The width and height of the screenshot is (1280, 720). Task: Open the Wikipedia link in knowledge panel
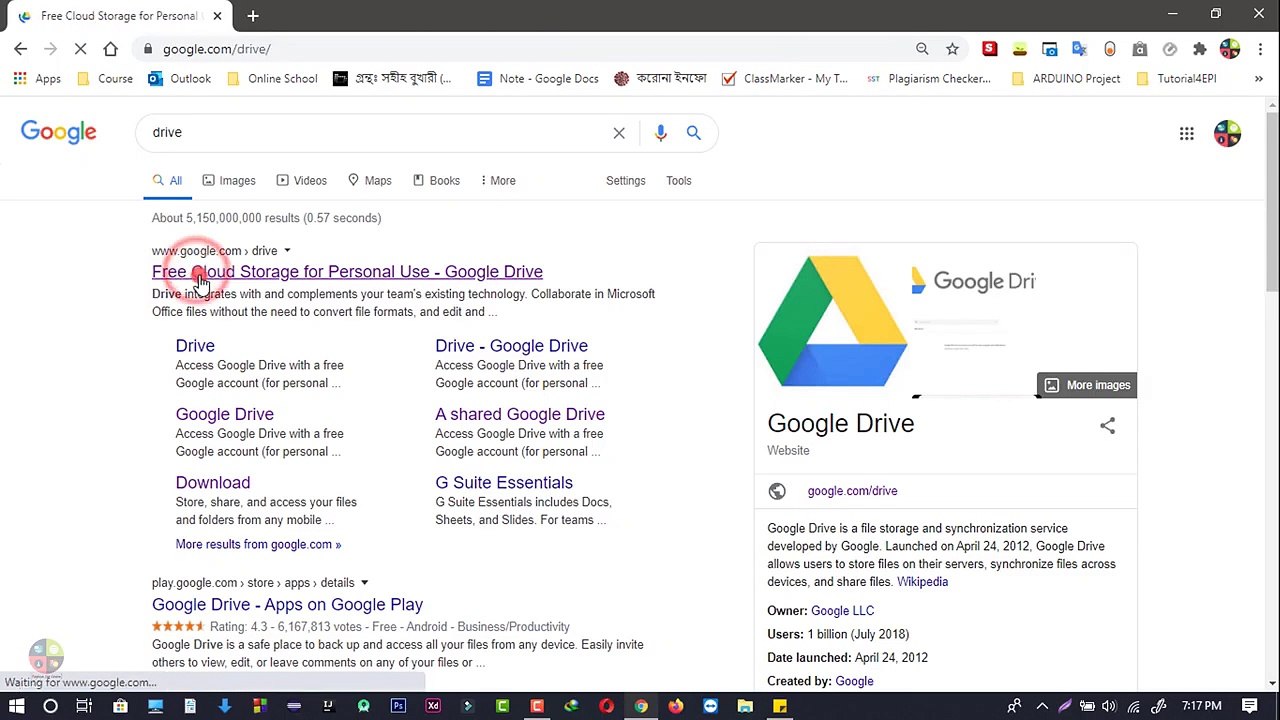[x=922, y=582]
